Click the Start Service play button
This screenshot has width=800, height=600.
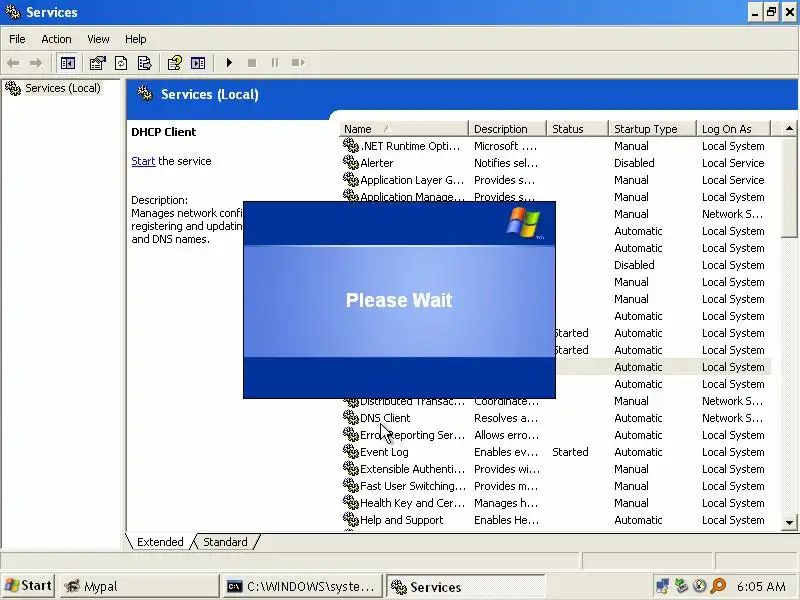[x=229, y=63]
